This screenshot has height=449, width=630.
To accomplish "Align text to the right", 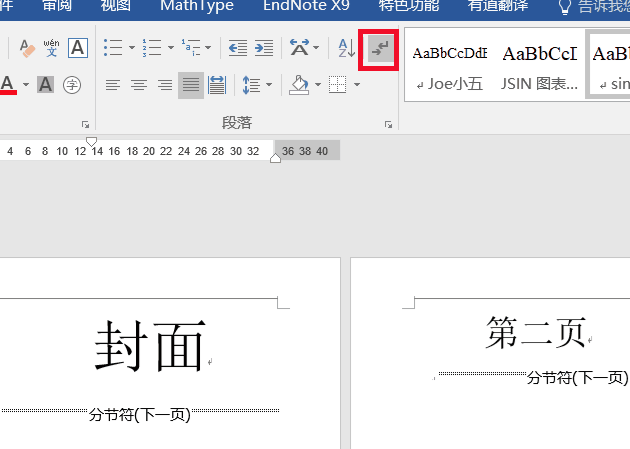I will point(165,85).
